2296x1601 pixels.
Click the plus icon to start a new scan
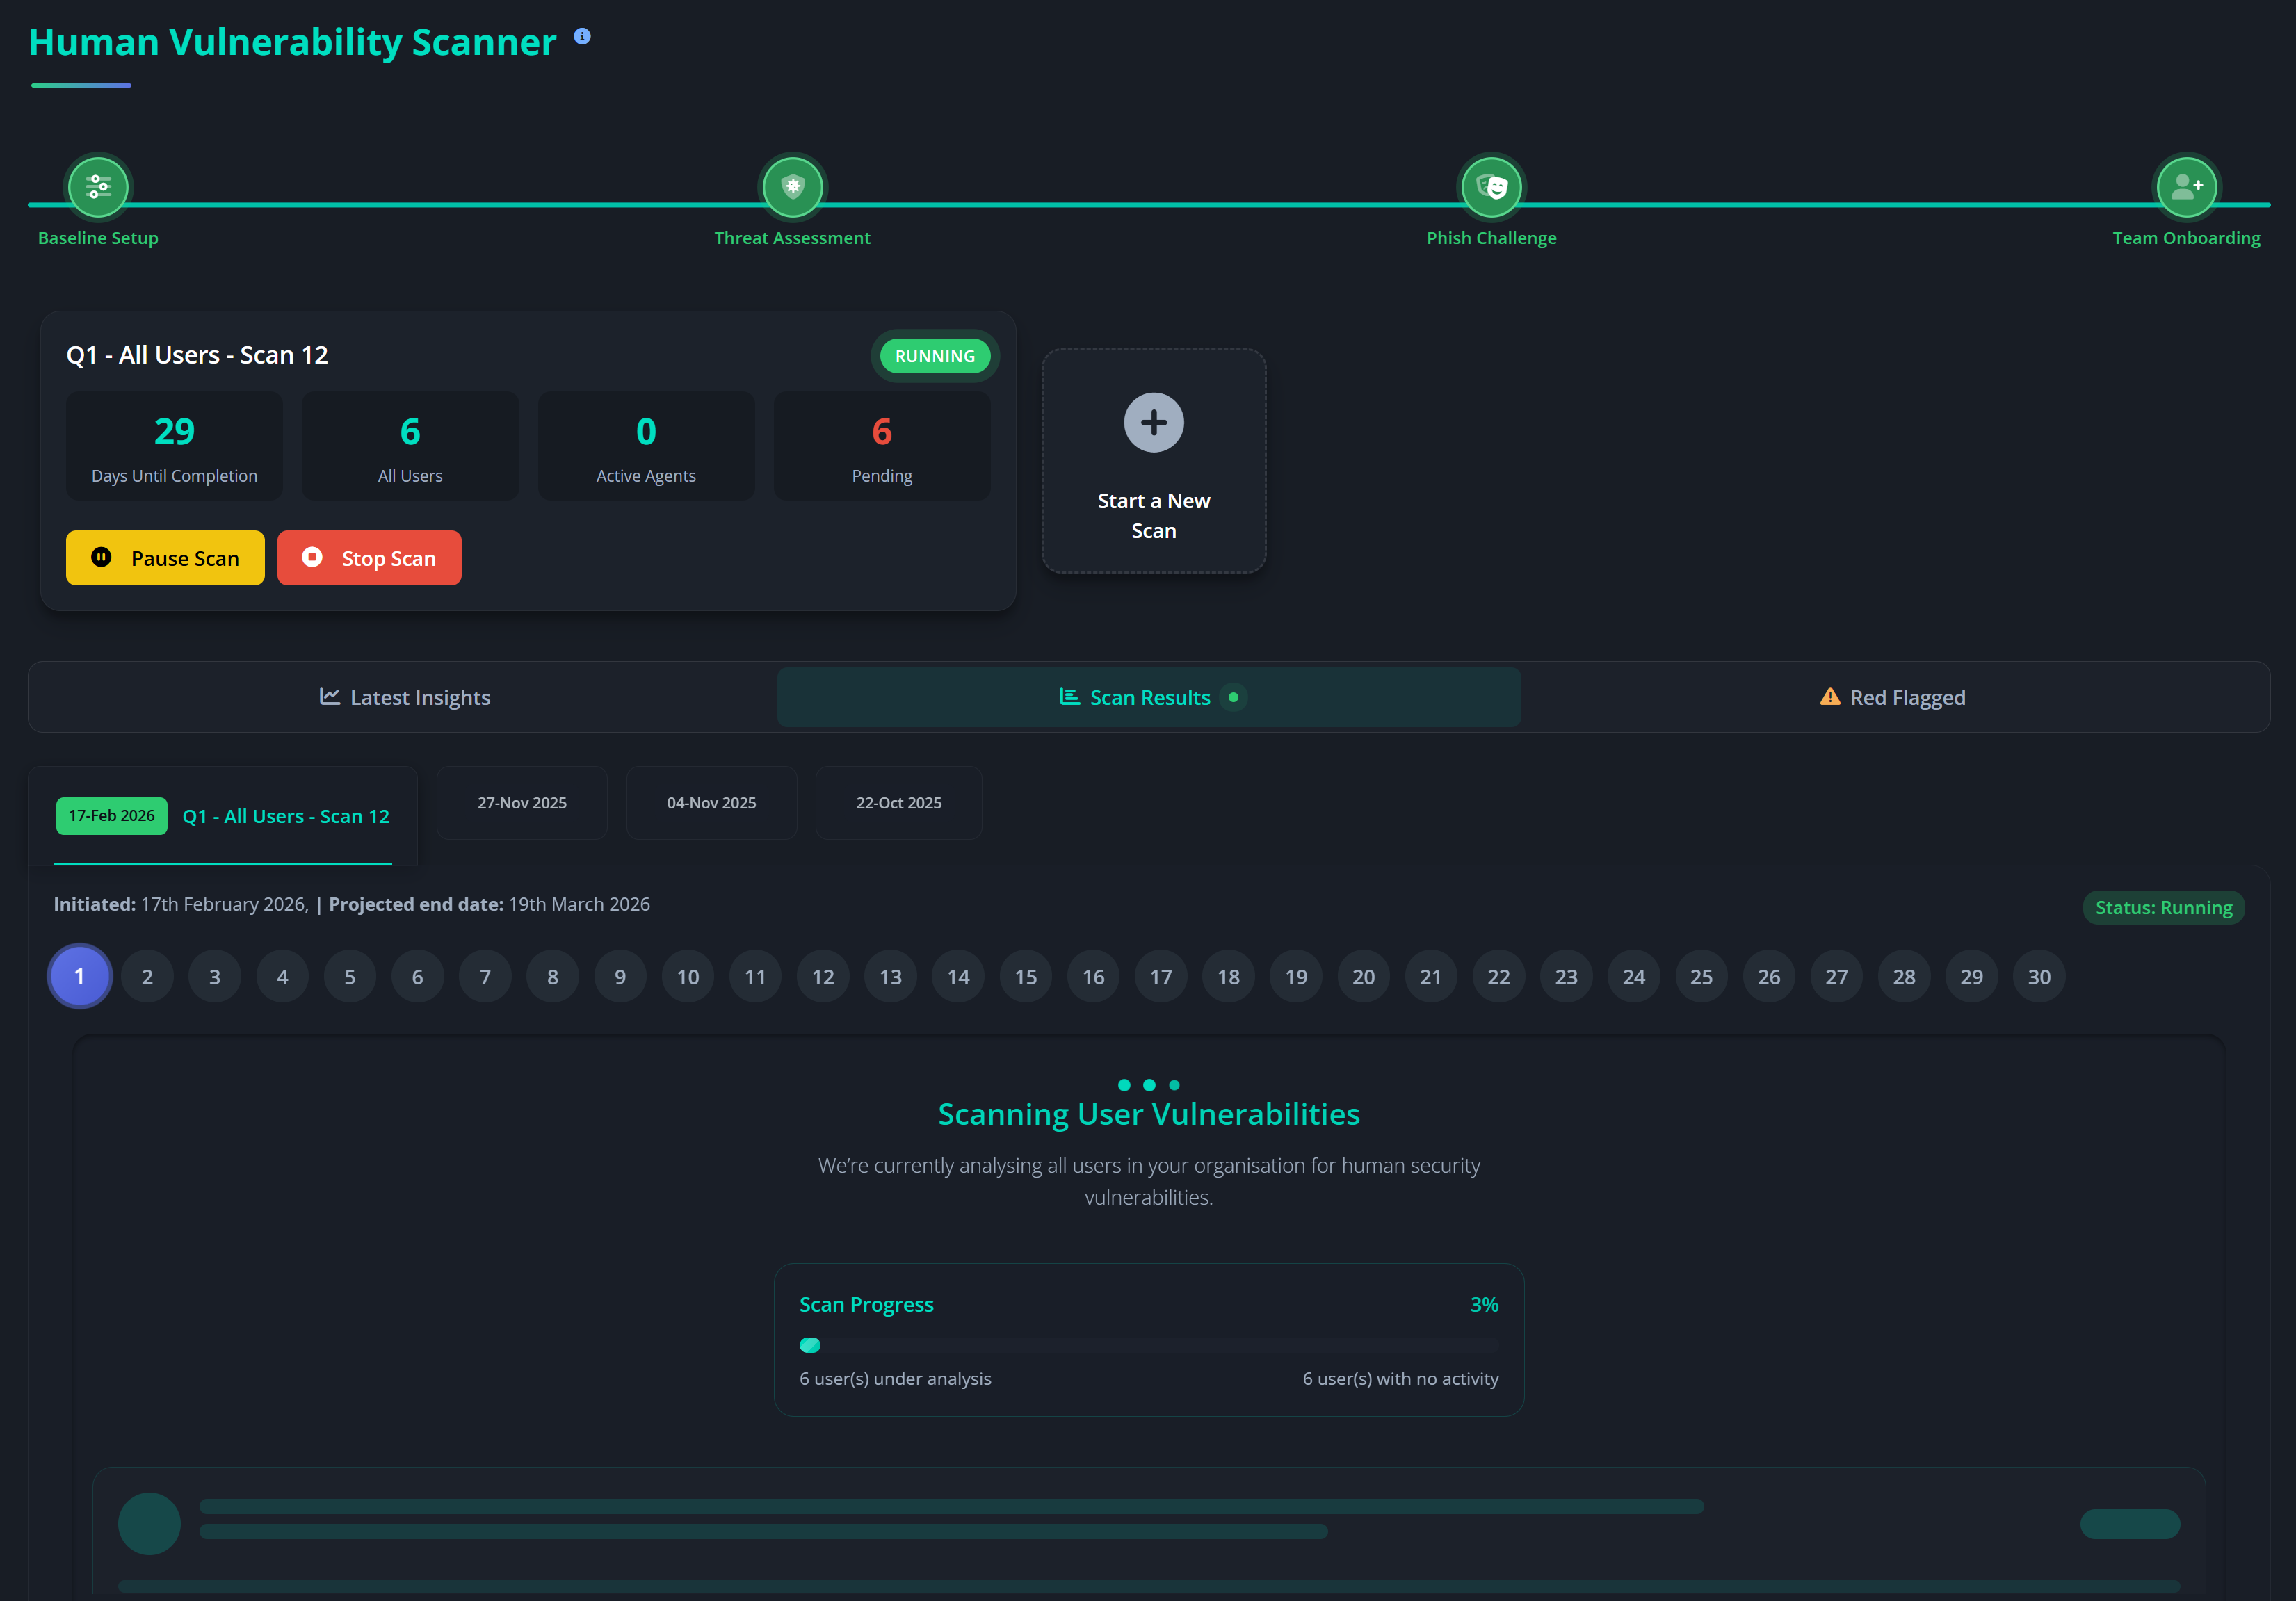(1153, 423)
